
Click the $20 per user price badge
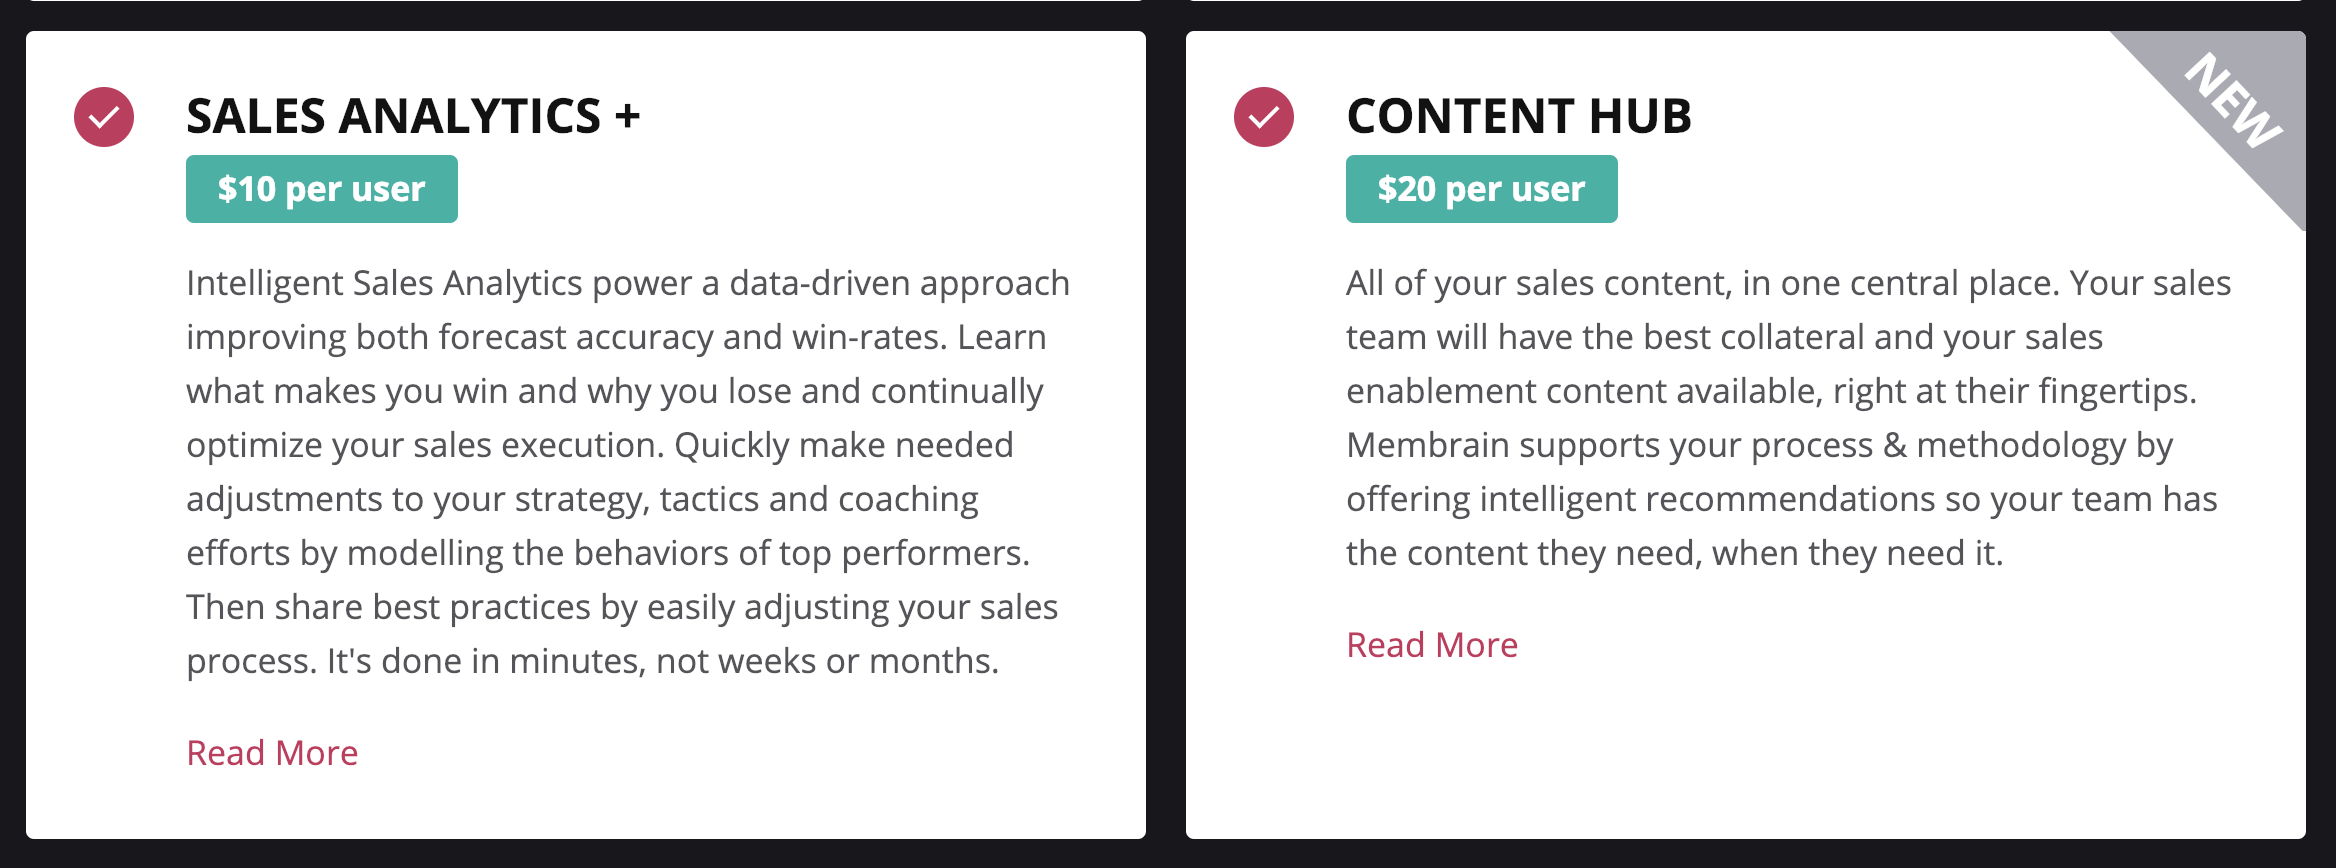tap(1482, 189)
